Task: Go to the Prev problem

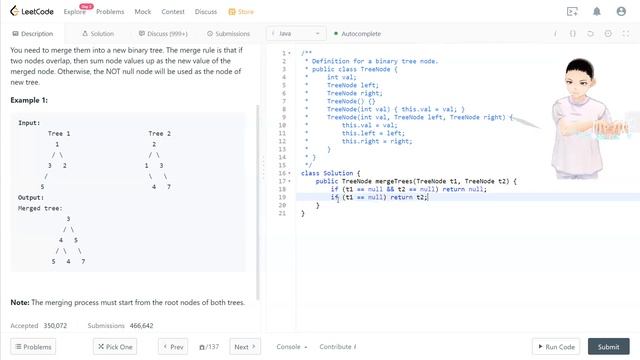Action: pos(173,347)
